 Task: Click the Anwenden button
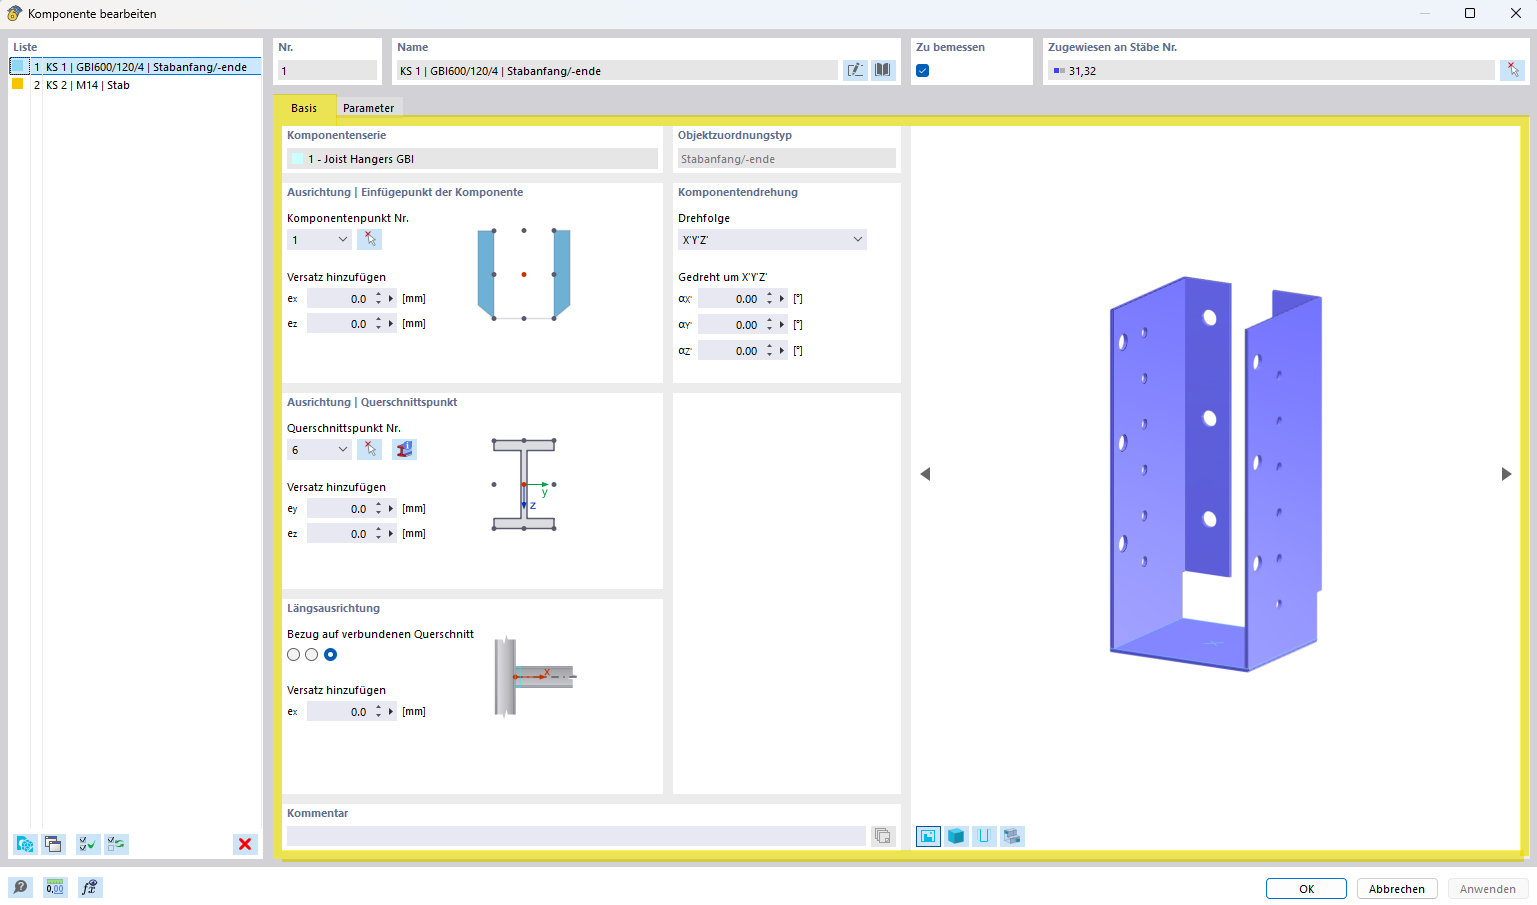1487,888
